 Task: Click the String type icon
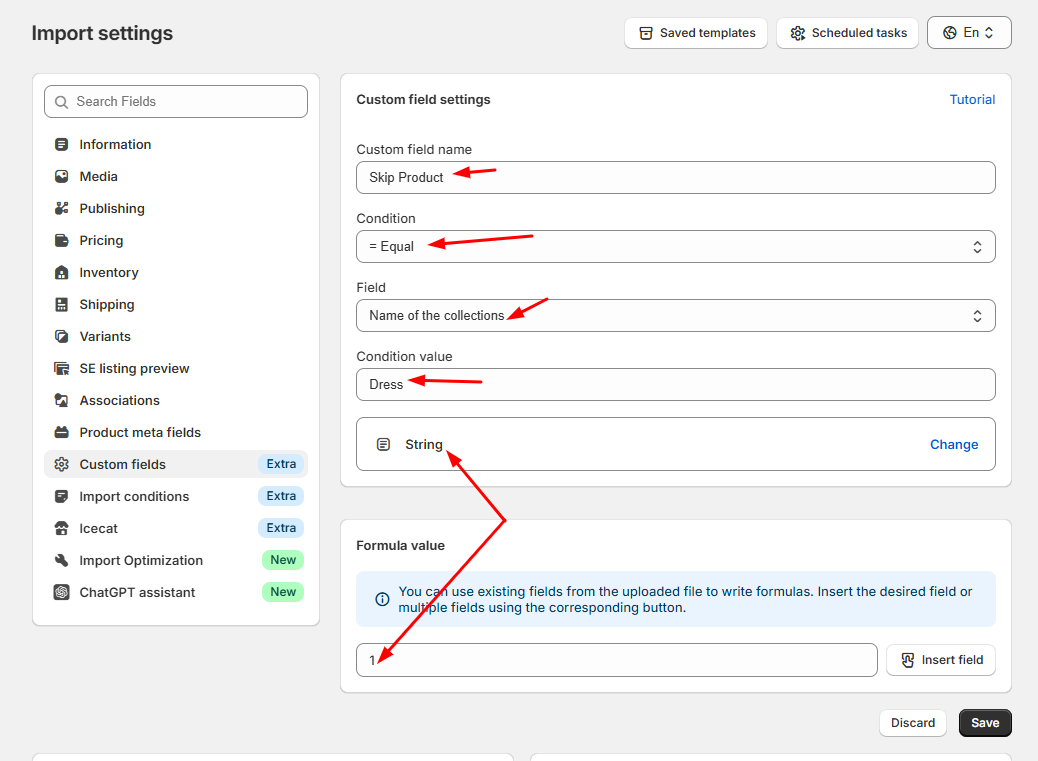[383, 445]
